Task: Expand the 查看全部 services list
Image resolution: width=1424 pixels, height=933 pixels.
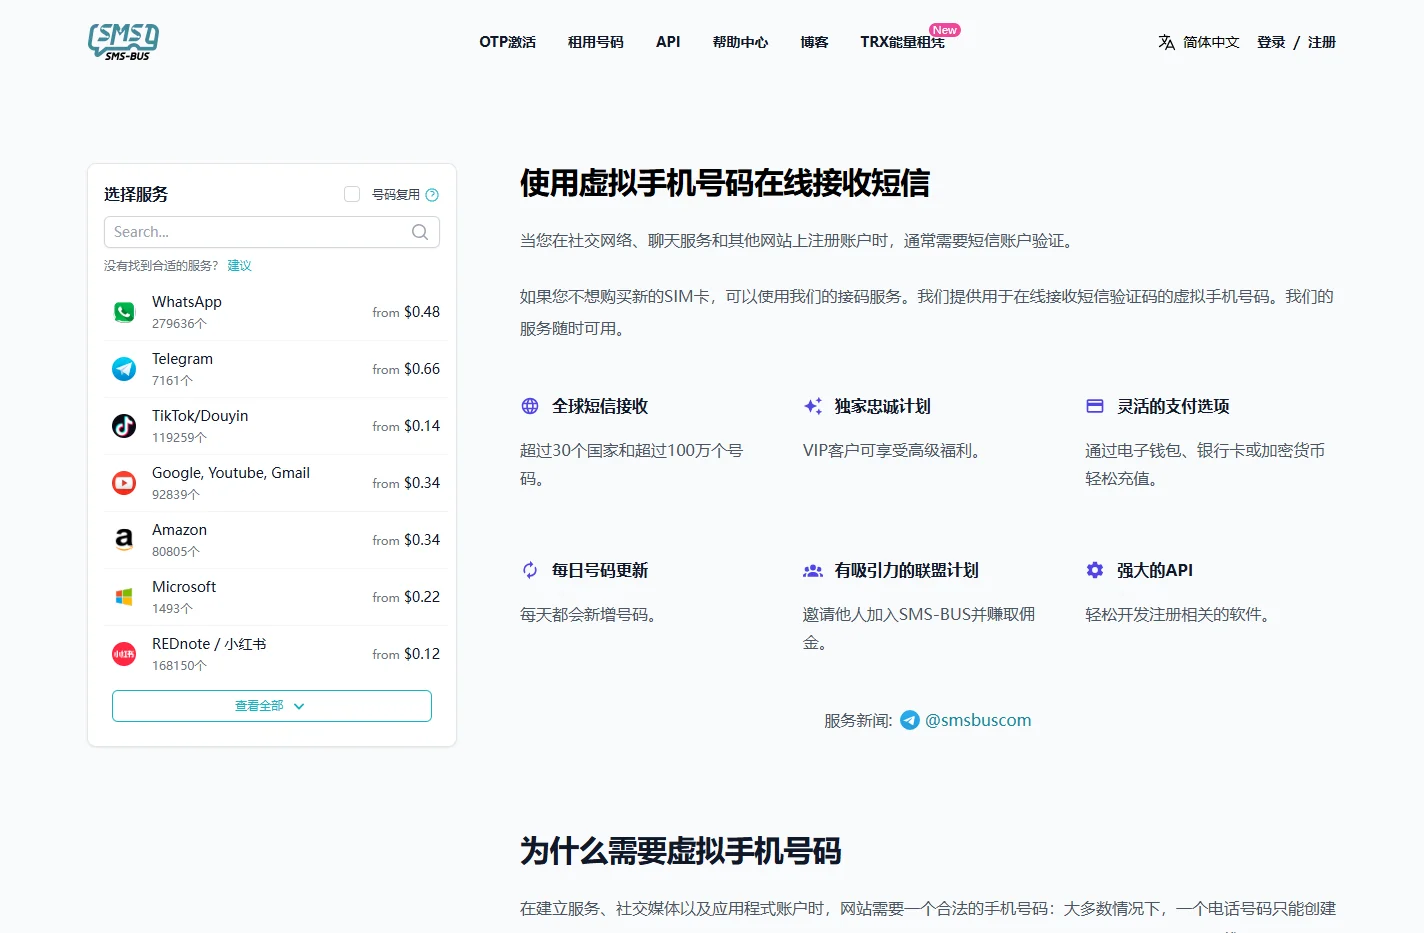Action: (272, 706)
